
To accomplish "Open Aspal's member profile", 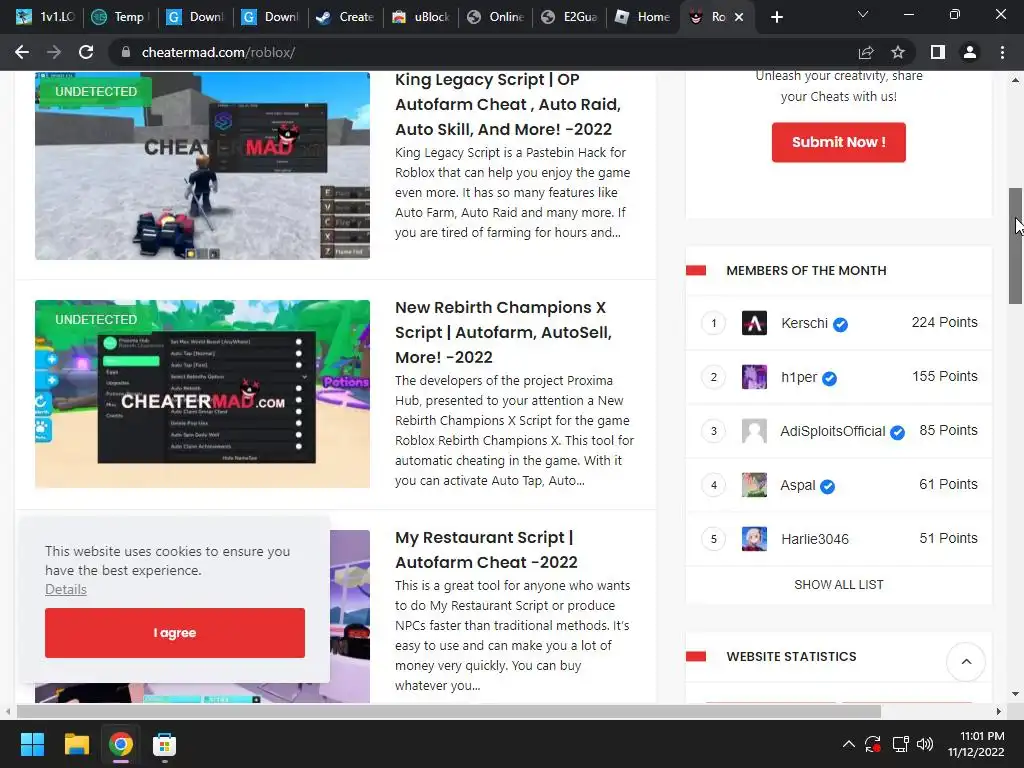I will point(797,486).
